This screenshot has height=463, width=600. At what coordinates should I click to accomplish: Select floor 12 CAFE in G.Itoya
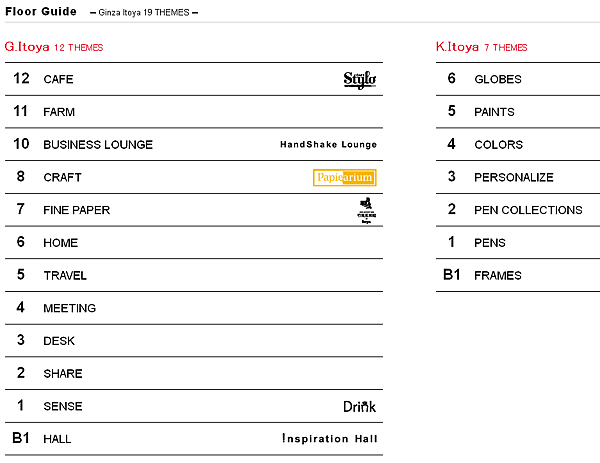pyautogui.click(x=194, y=79)
